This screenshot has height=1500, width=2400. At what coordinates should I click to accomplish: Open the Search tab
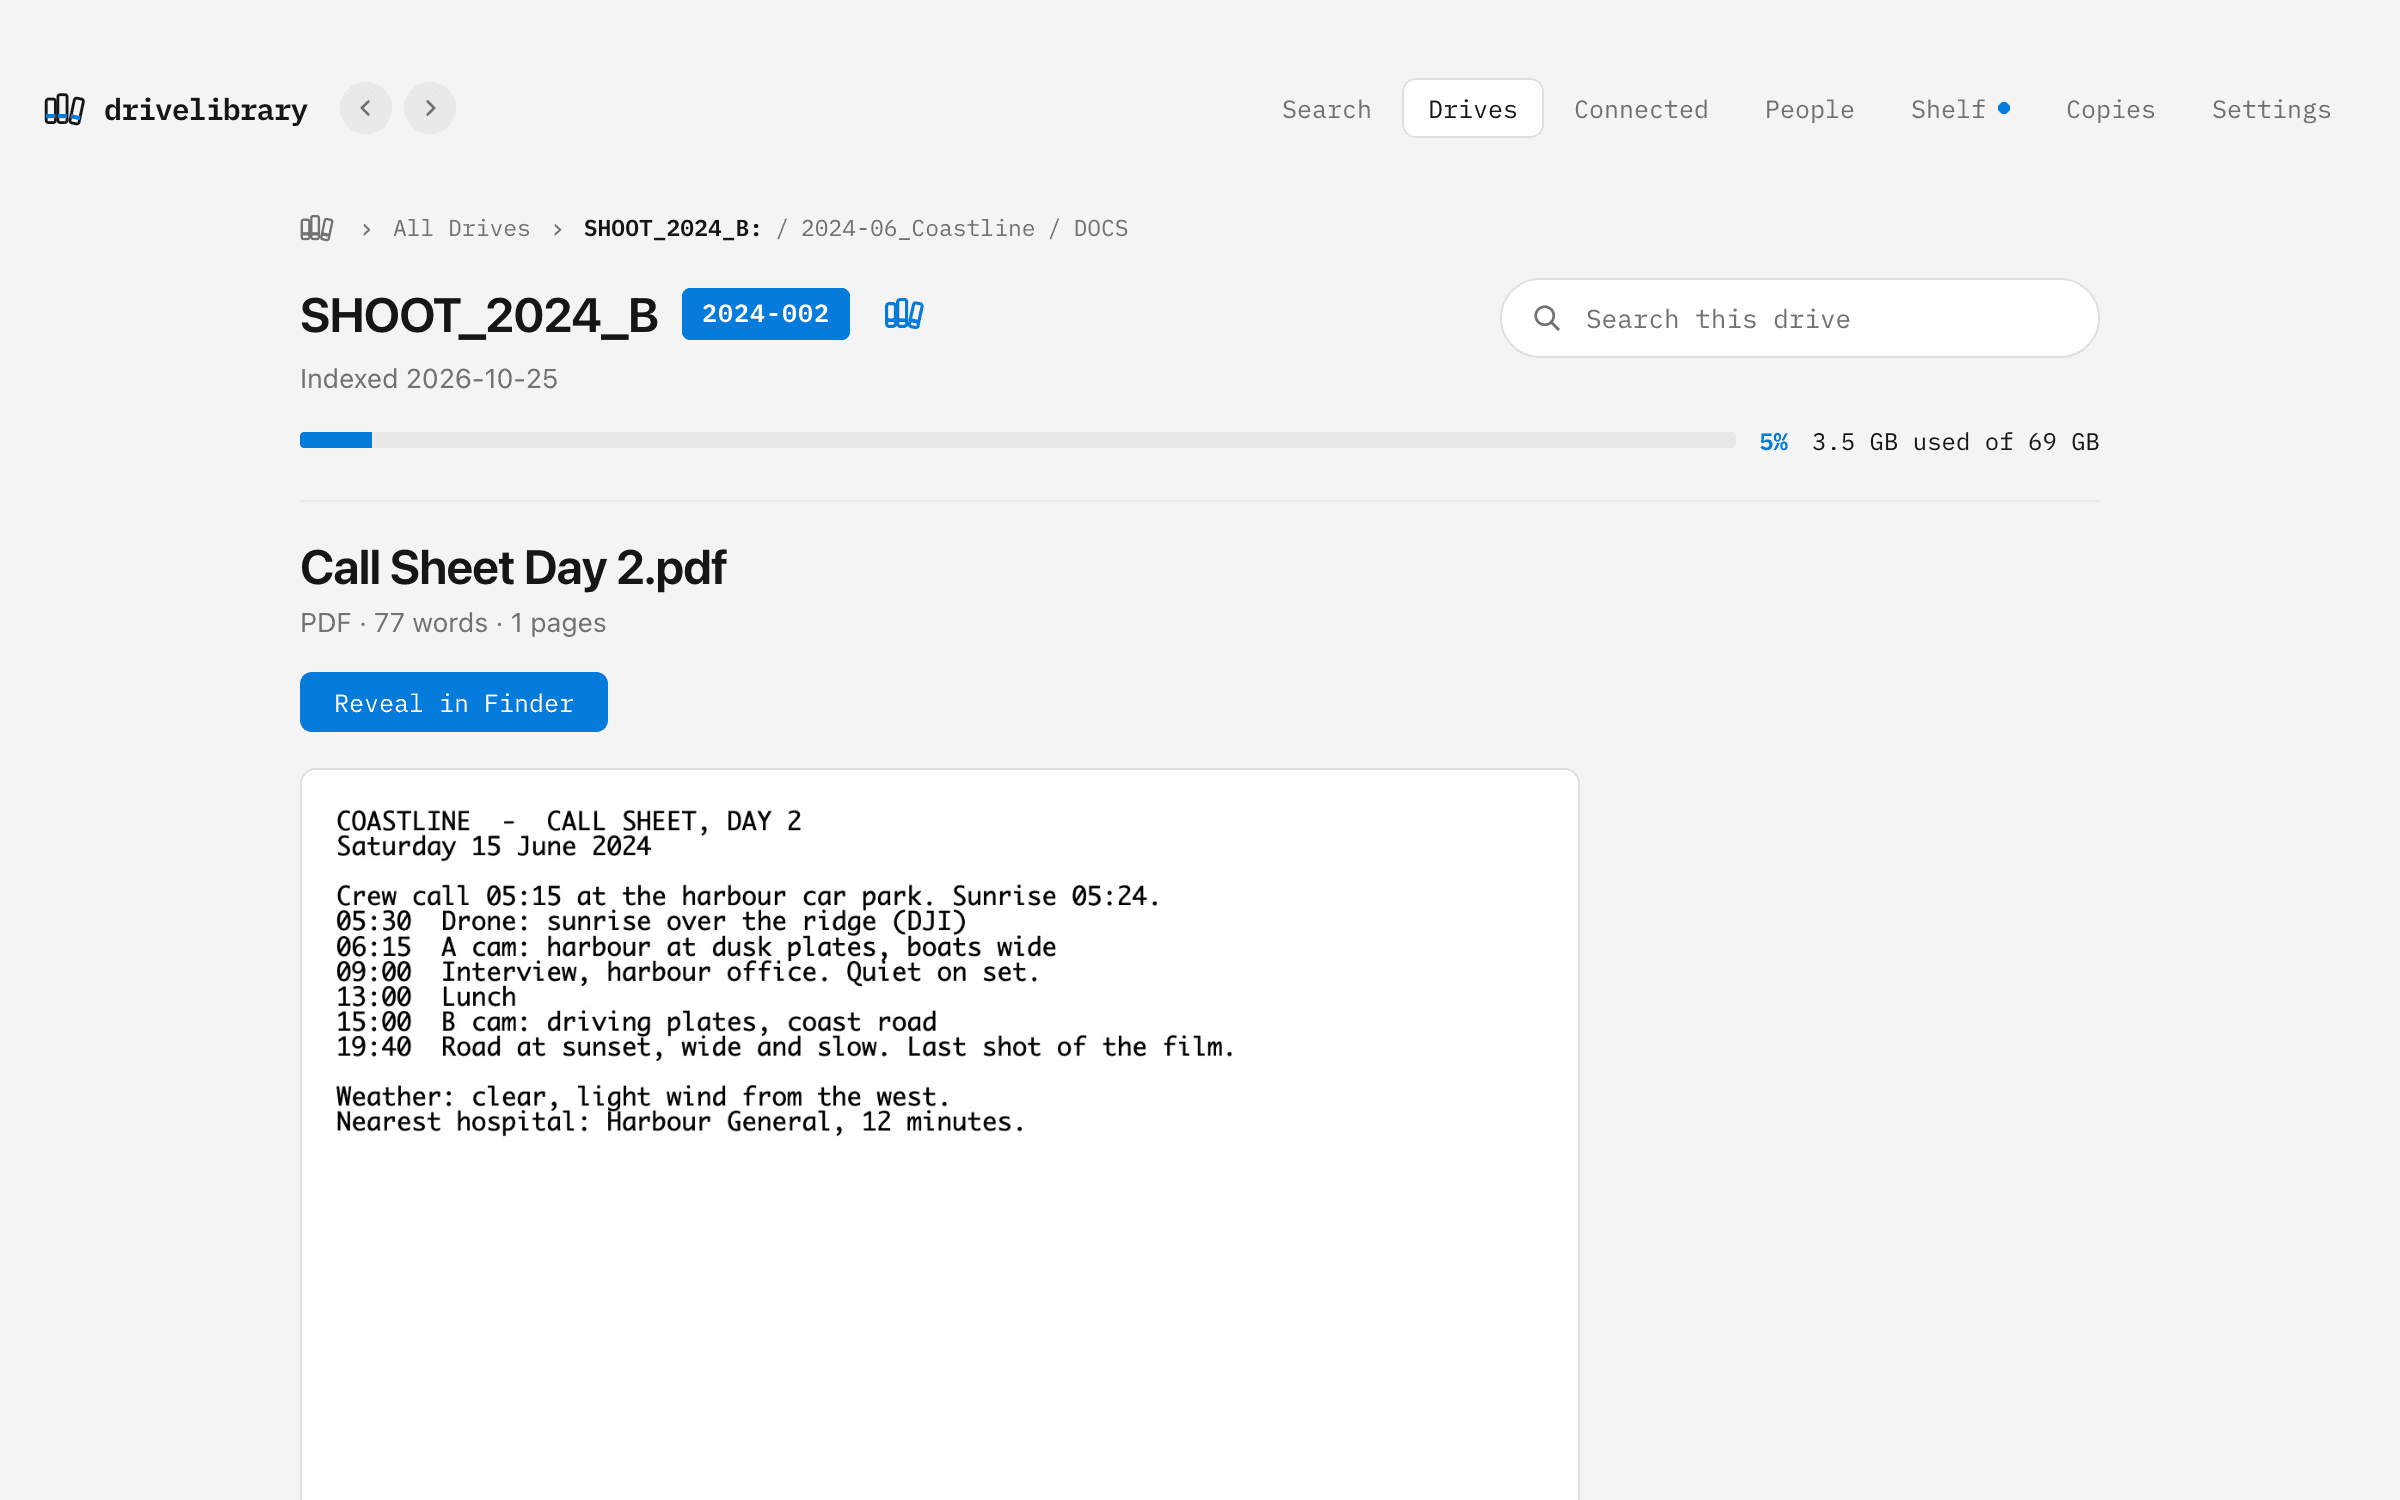point(1327,109)
